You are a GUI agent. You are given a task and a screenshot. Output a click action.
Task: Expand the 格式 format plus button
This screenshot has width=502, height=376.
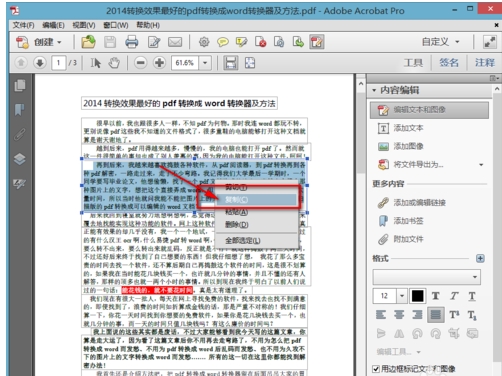[480, 258]
